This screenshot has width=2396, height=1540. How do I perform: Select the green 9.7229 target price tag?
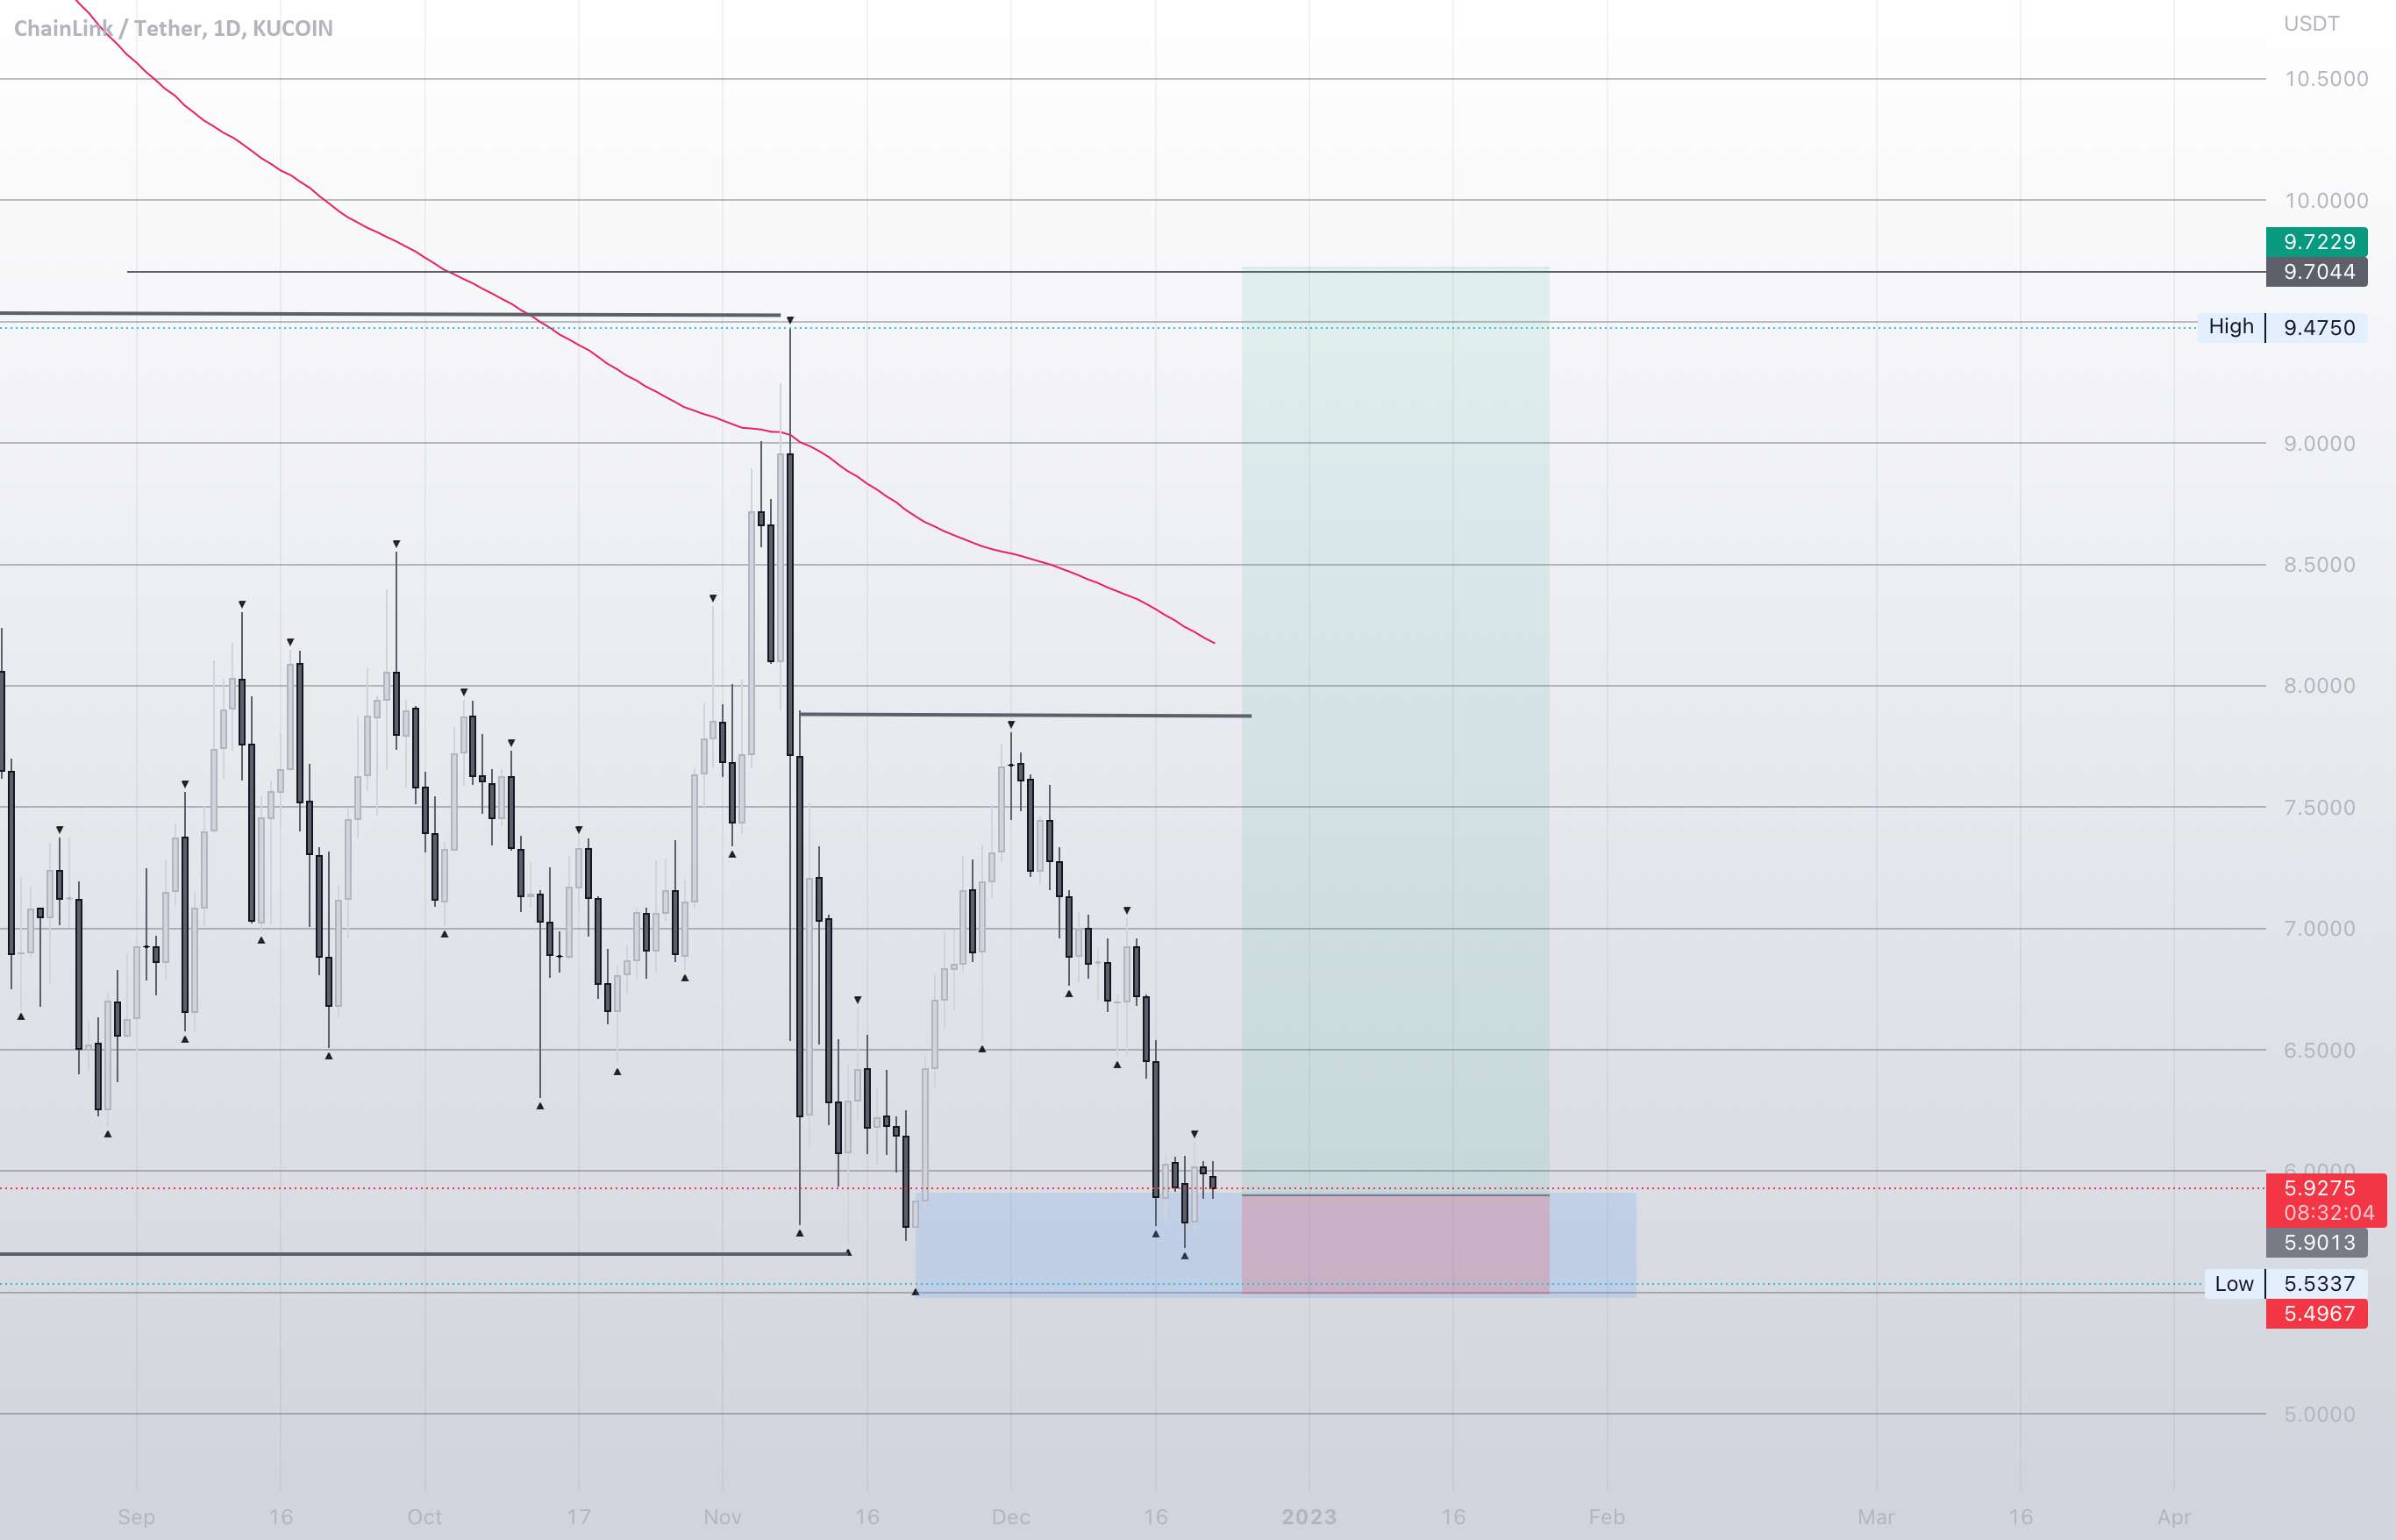point(2316,242)
